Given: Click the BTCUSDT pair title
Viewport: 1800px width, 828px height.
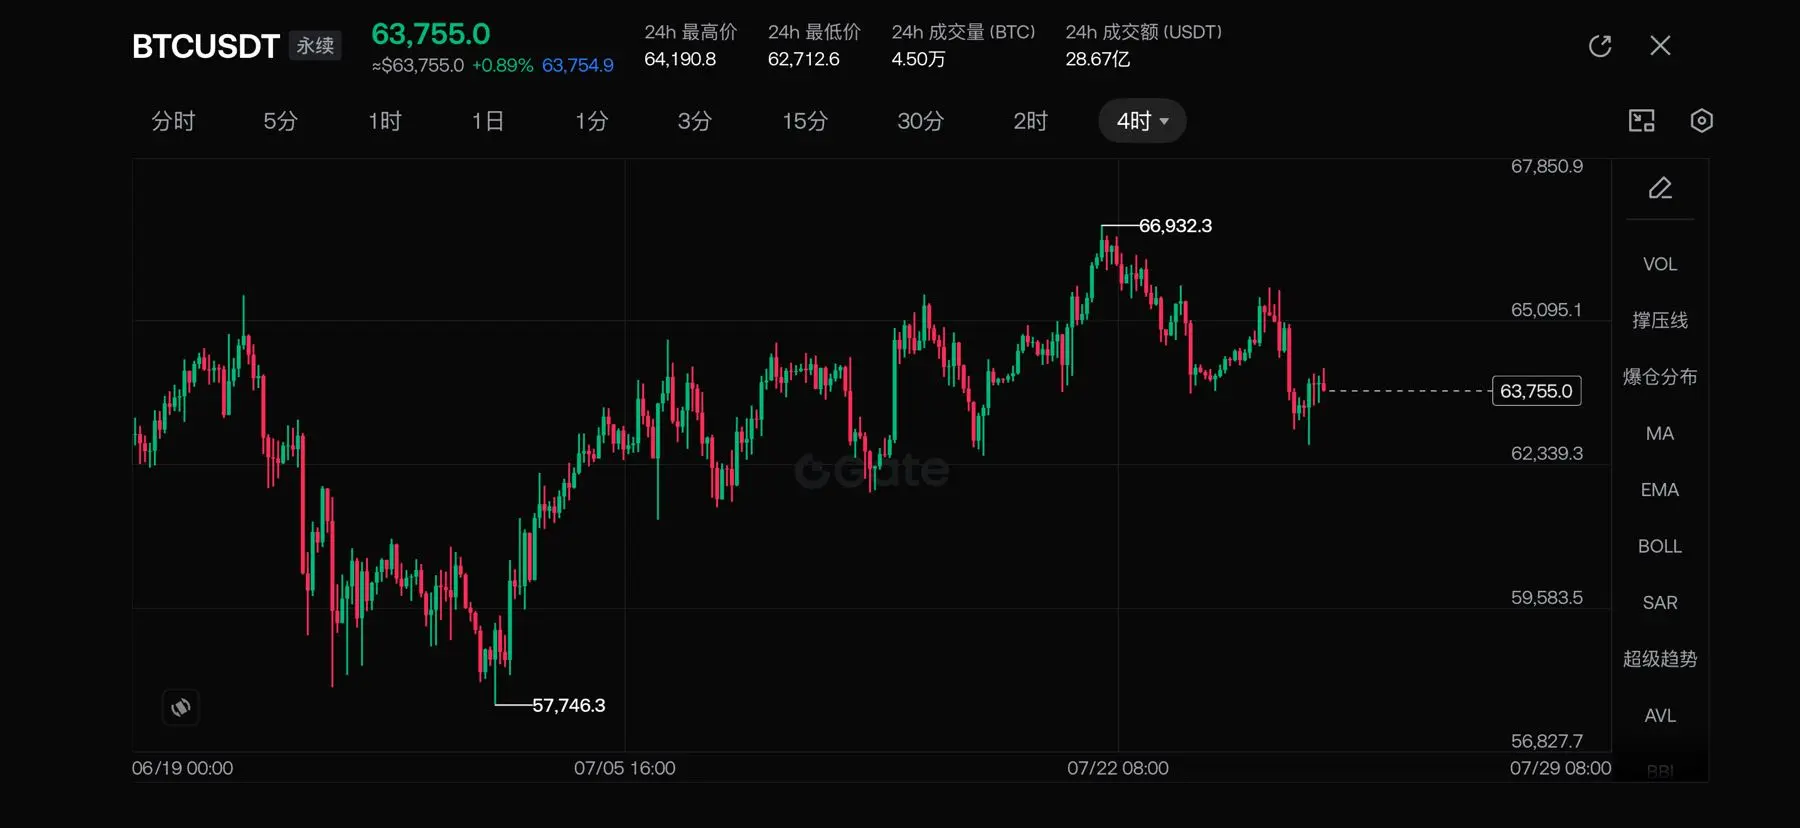Looking at the screenshot, I should 205,46.
